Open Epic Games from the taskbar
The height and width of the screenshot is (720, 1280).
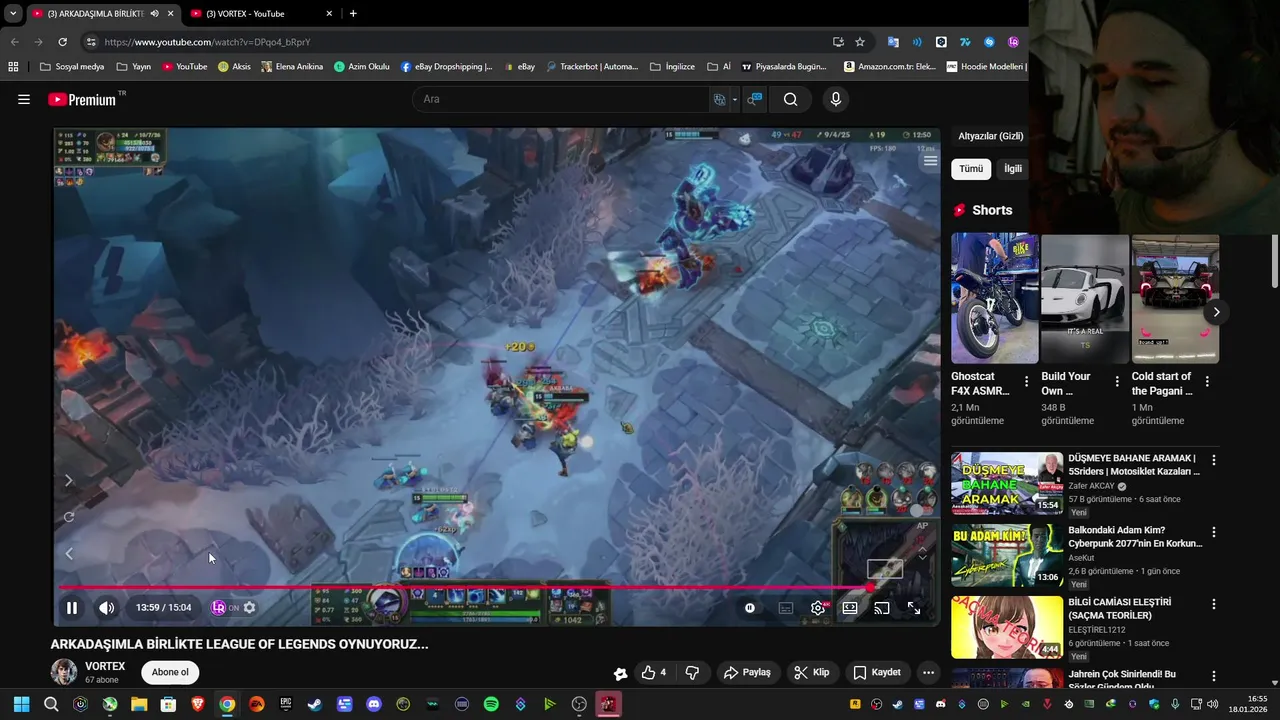coord(286,704)
